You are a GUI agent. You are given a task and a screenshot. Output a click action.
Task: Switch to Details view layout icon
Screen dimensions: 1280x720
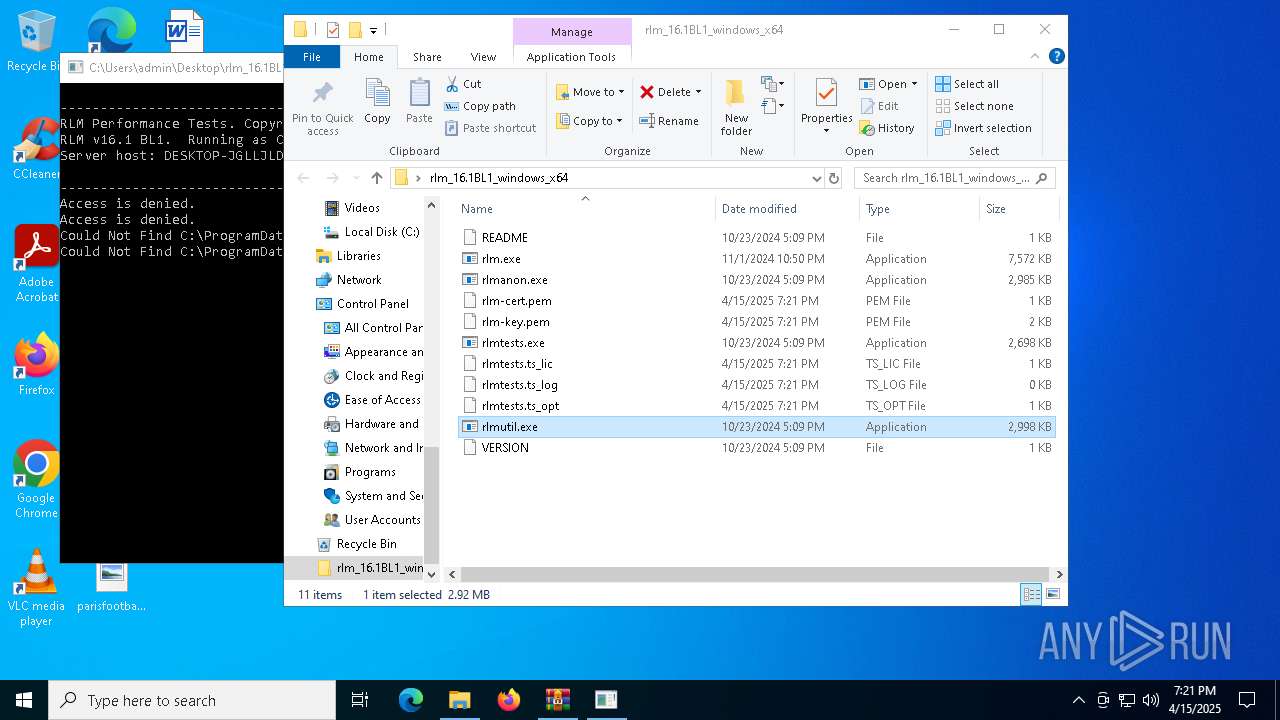[1031, 594]
